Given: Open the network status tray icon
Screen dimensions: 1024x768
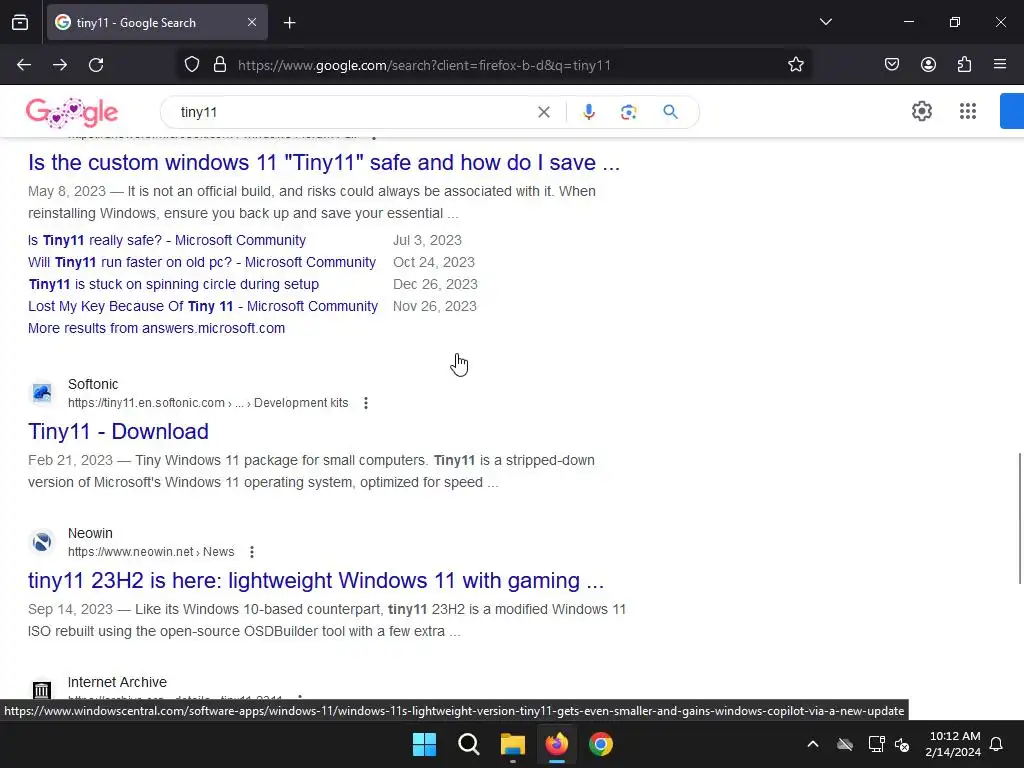Looking at the screenshot, I should pyautogui.click(x=876, y=744).
